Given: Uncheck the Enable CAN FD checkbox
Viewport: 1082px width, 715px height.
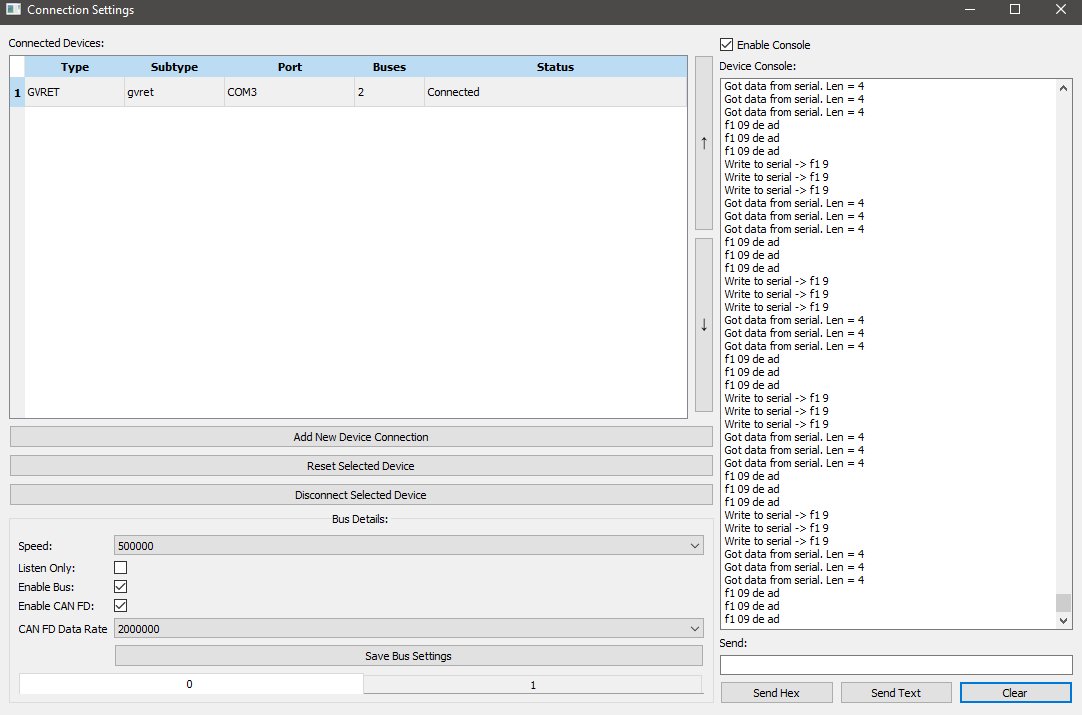Looking at the screenshot, I should pyautogui.click(x=121, y=605).
